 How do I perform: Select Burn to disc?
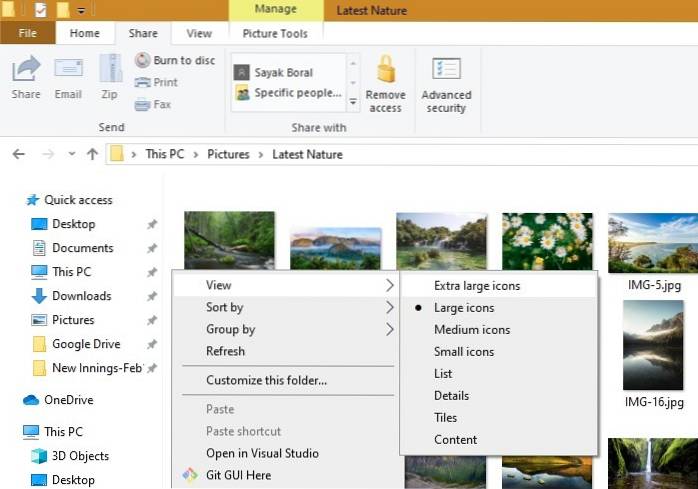(x=175, y=60)
